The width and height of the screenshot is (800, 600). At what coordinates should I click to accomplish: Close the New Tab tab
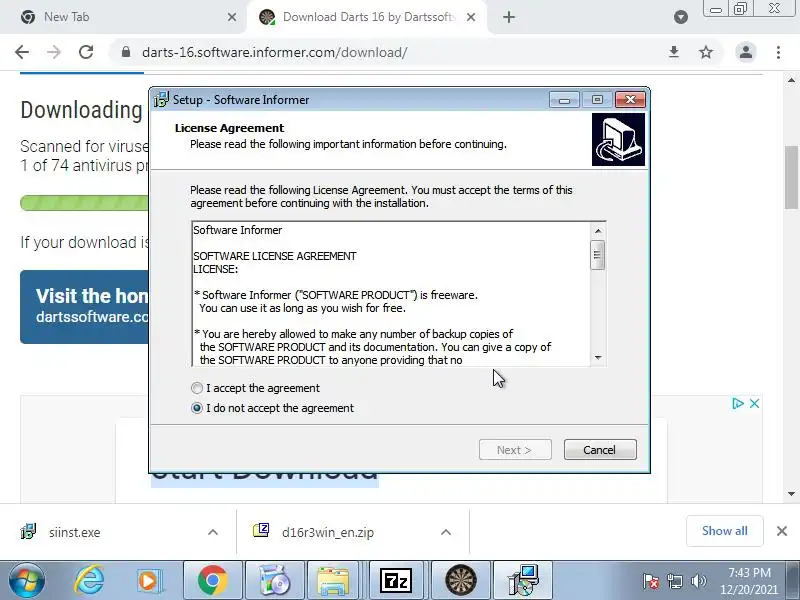pyautogui.click(x=232, y=17)
